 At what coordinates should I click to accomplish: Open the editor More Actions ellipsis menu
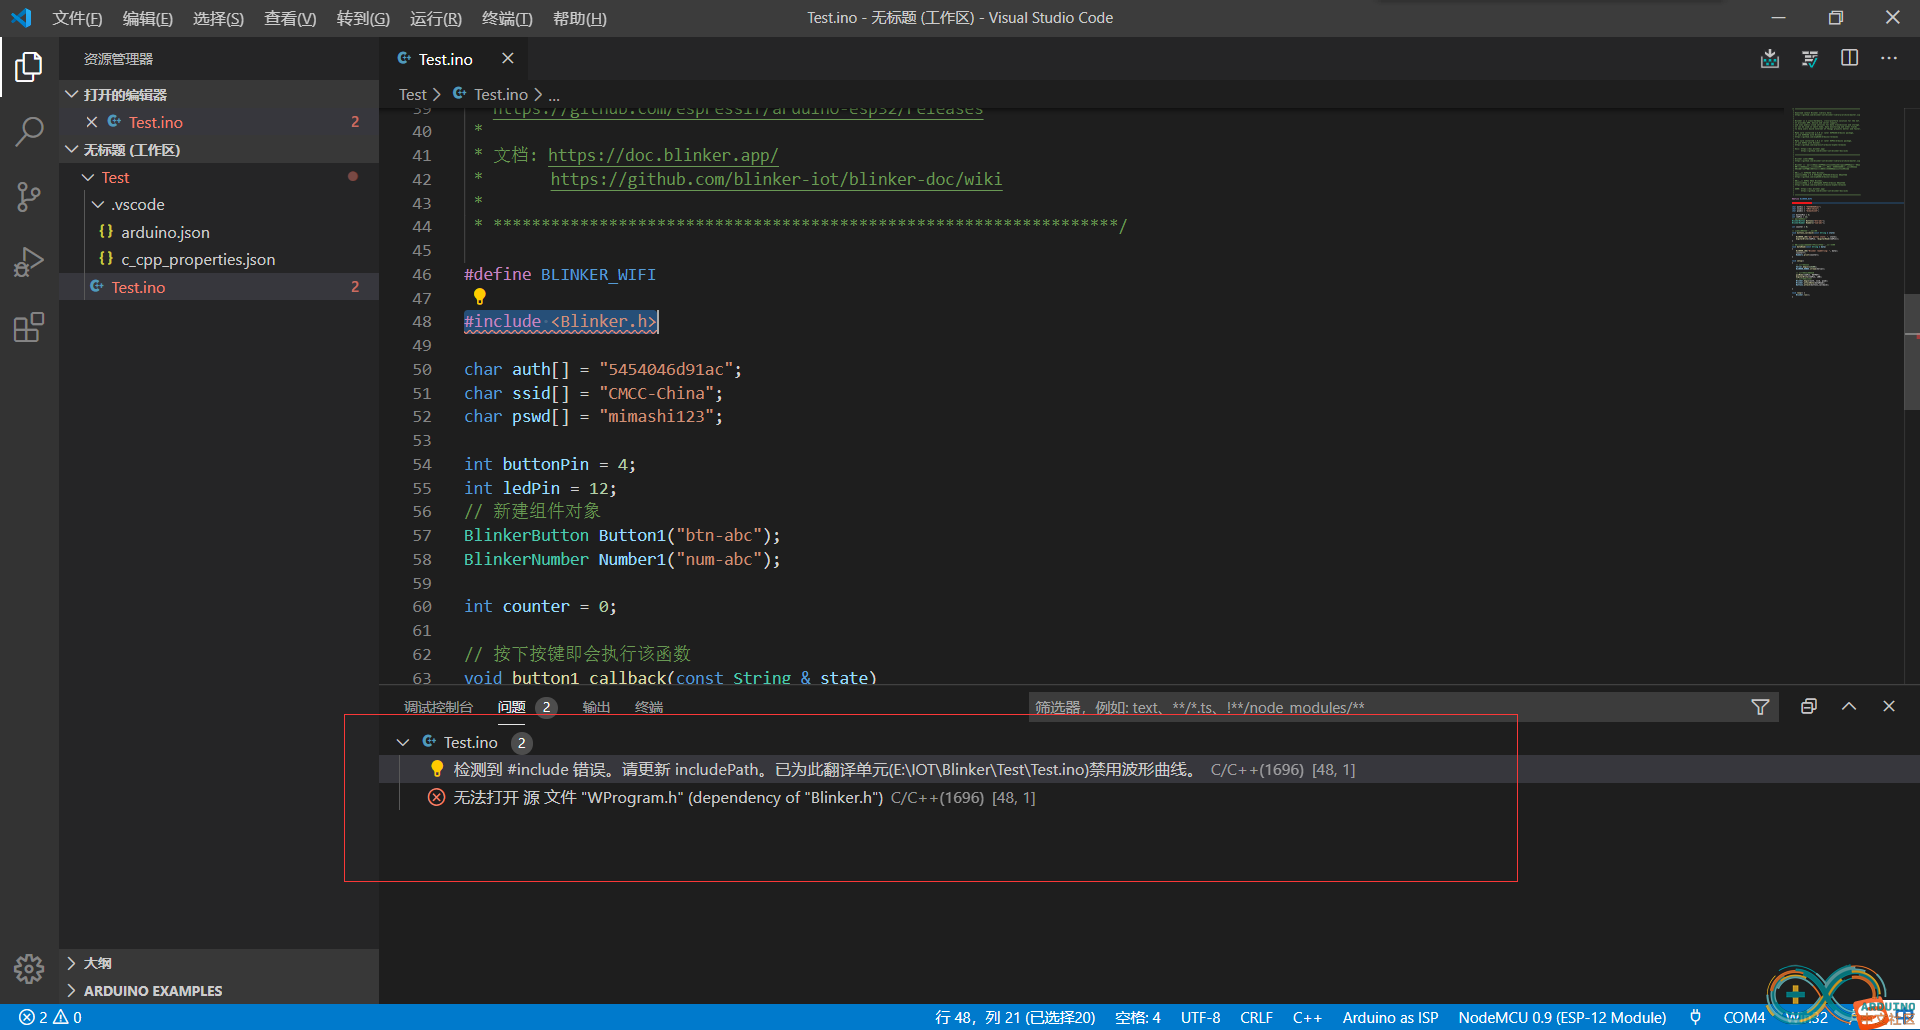pyautogui.click(x=1889, y=59)
